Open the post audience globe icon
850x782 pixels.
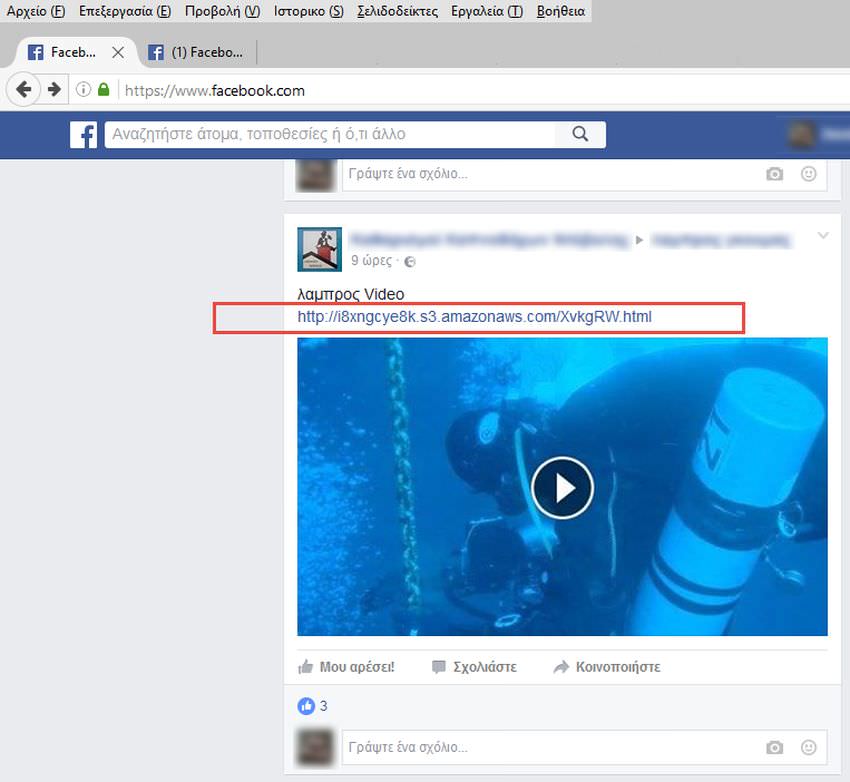tap(410, 262)
